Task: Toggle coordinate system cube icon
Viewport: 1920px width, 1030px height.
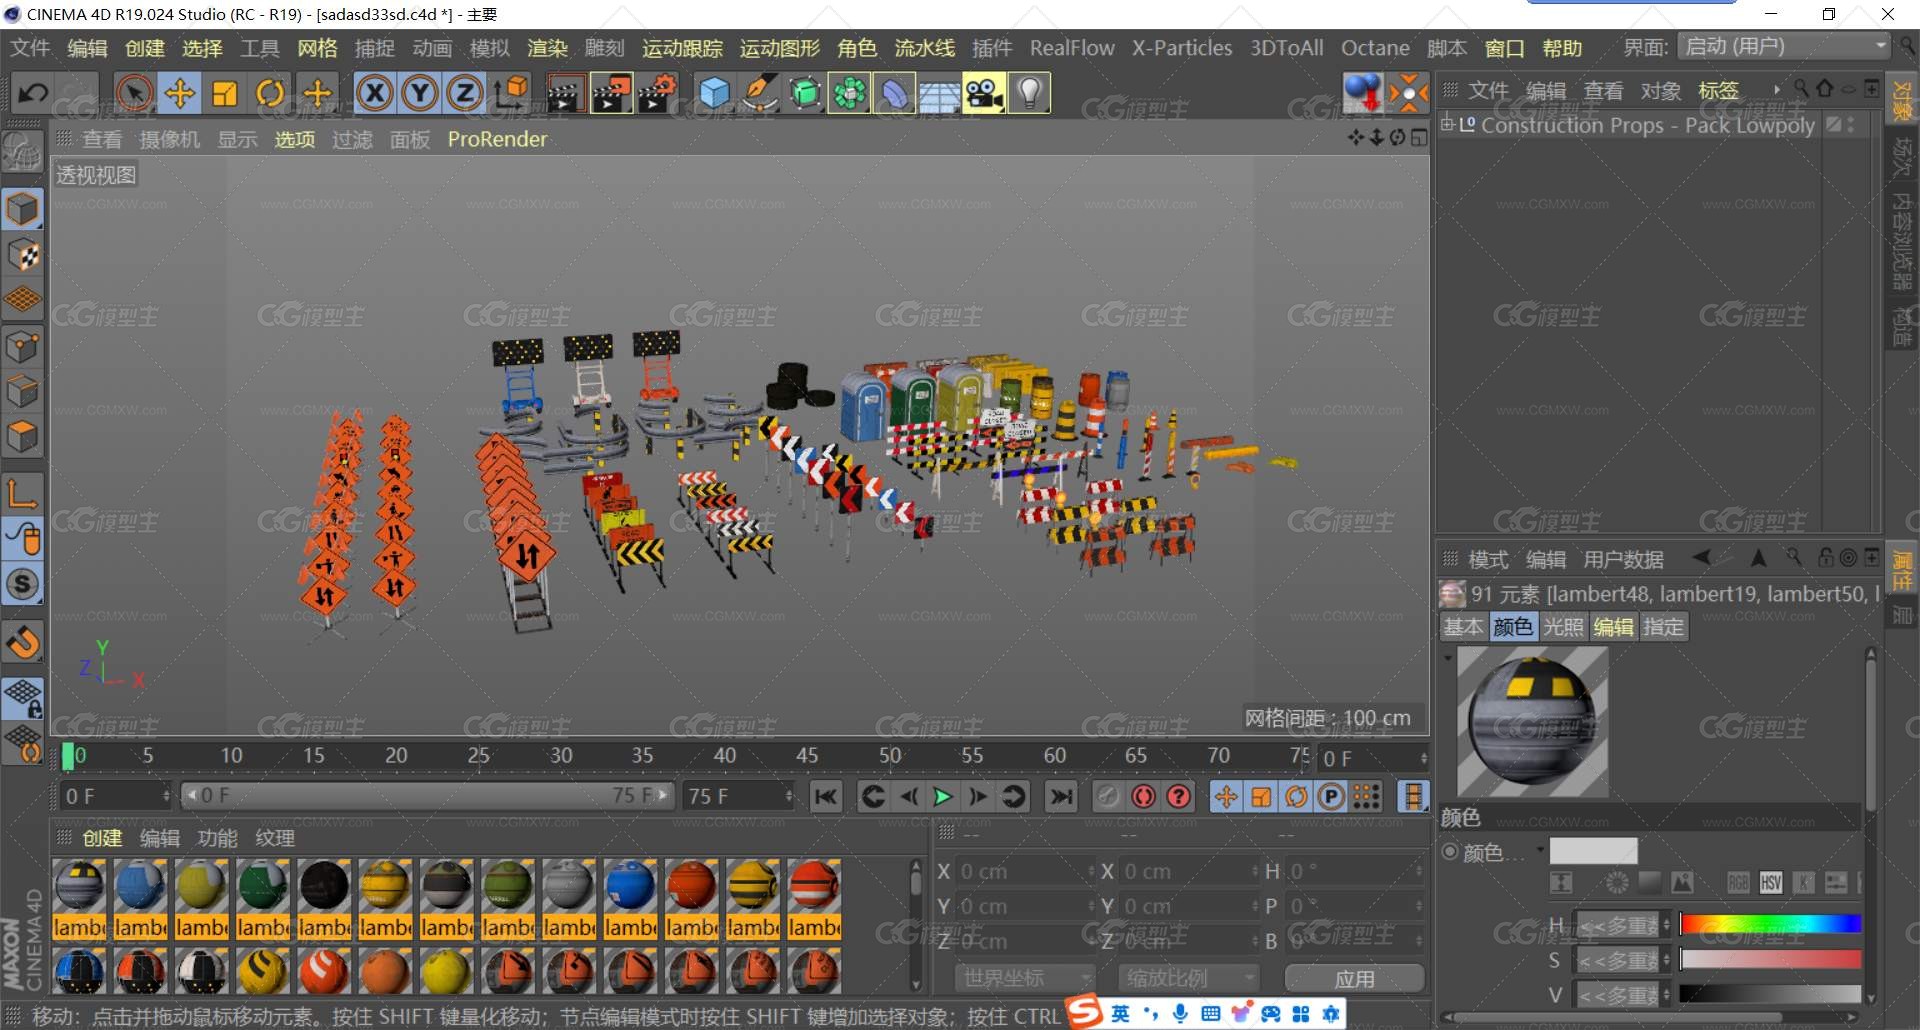Action: pos(511,93)
